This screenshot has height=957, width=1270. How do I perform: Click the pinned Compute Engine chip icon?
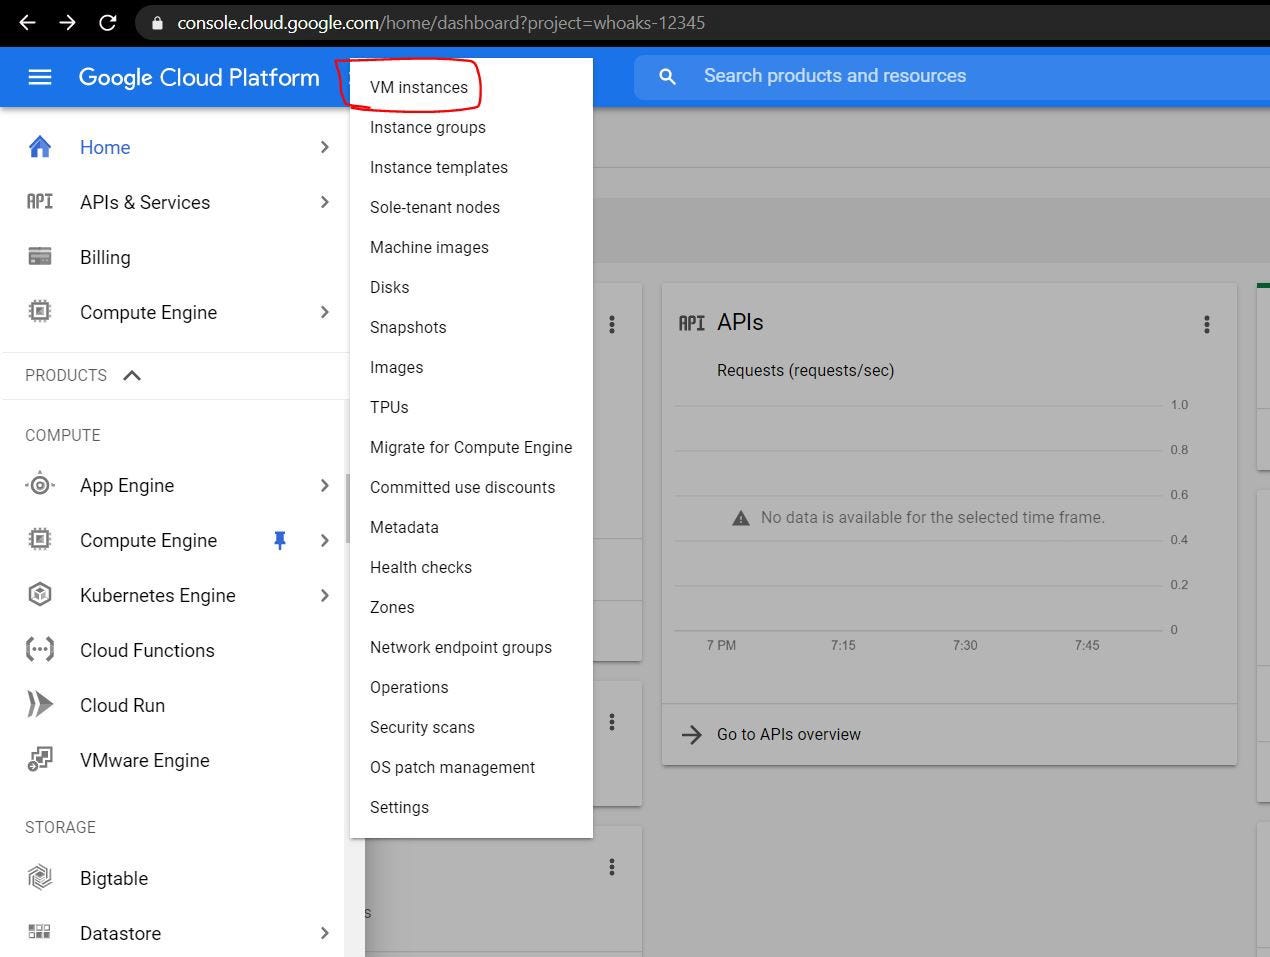click(40, 312)
